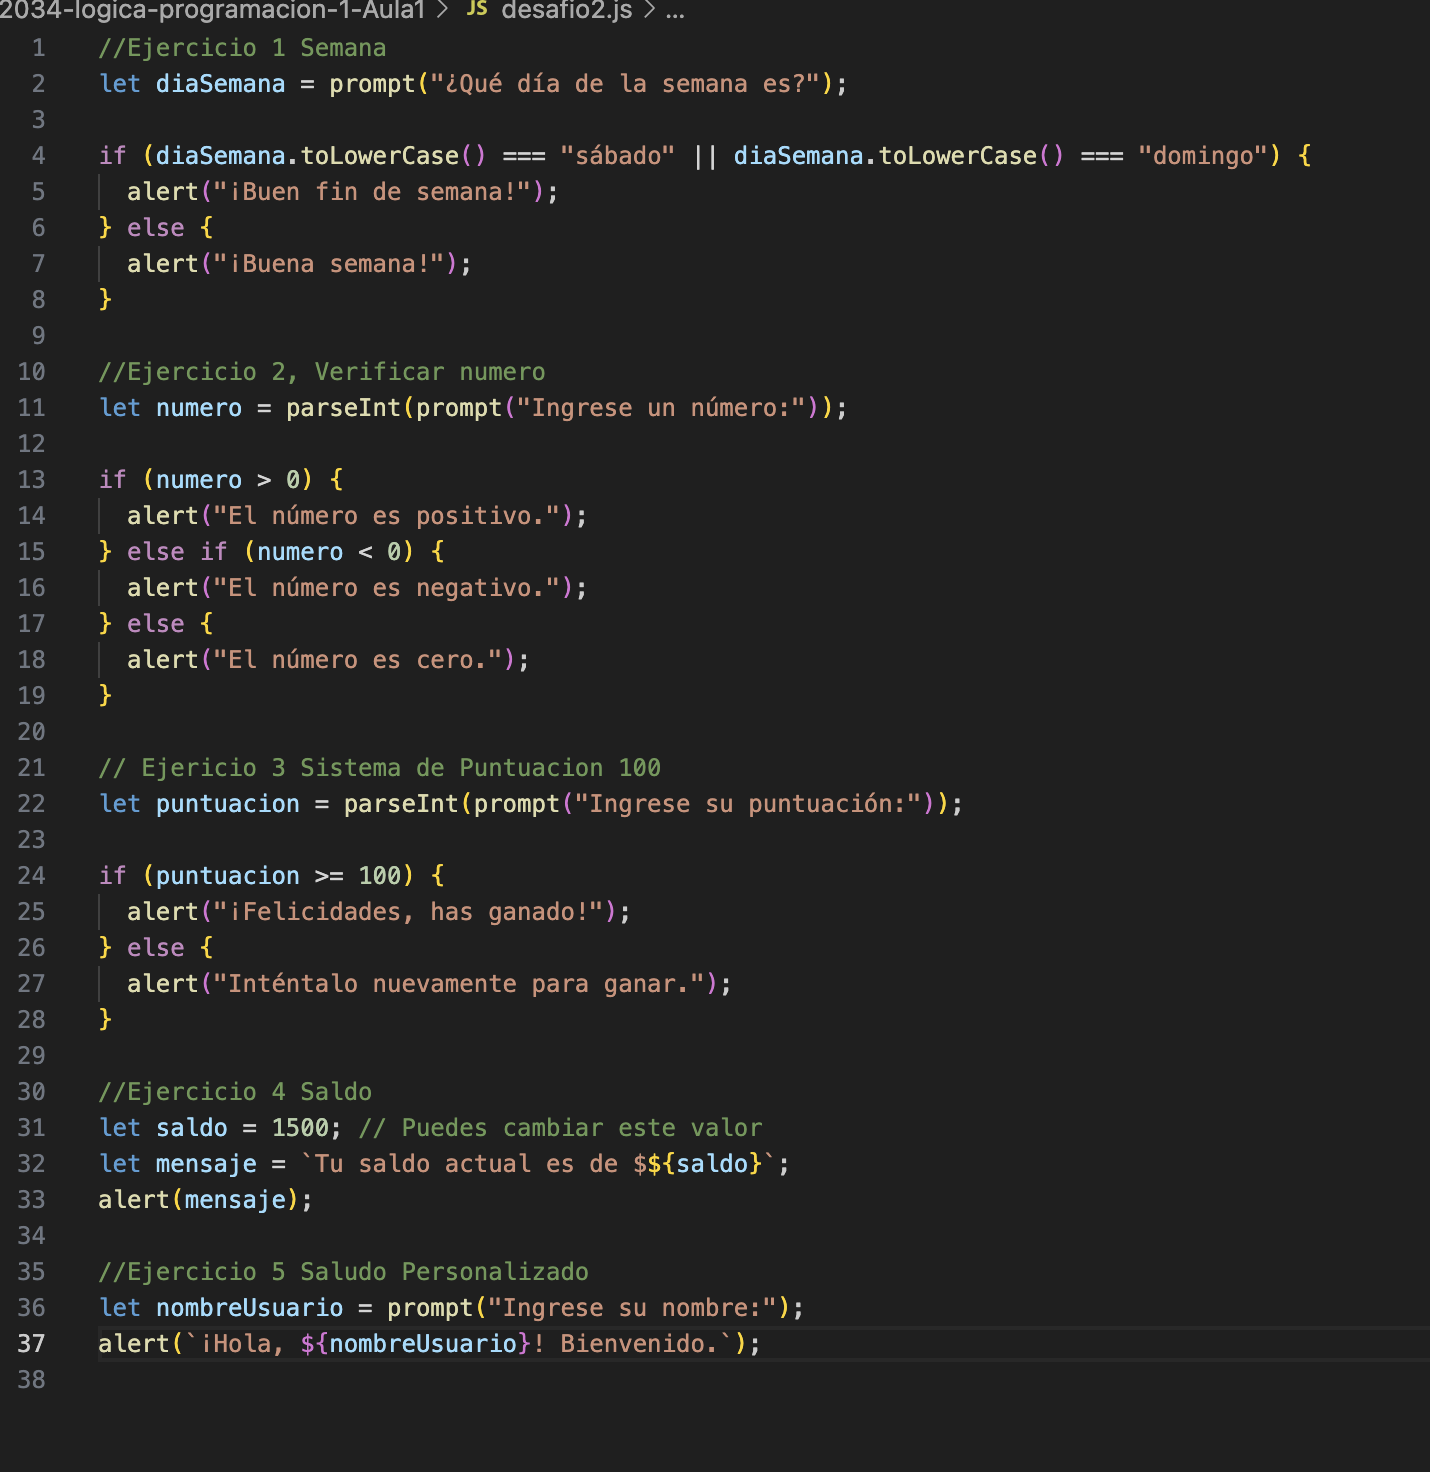The image size is (1430, 1472).
Task: Click the comment '// Puedes cambiar este valor'
Action: [x=560, y=1128]
